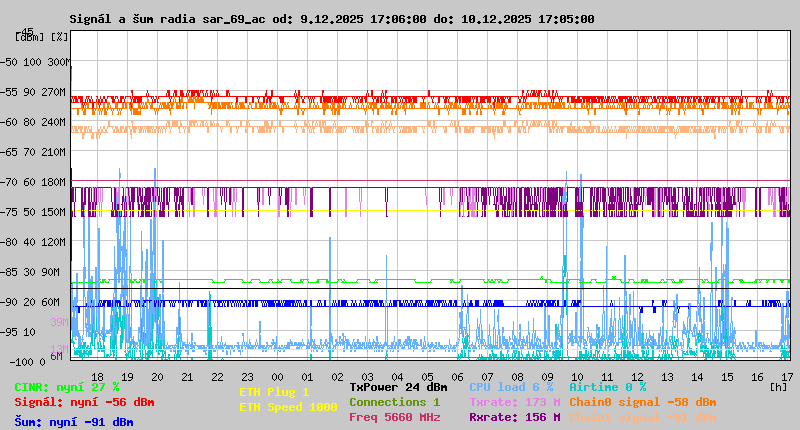Click the "13" hour label on the time axis
This screenshot has width=800, height=430.
point(667,377)
